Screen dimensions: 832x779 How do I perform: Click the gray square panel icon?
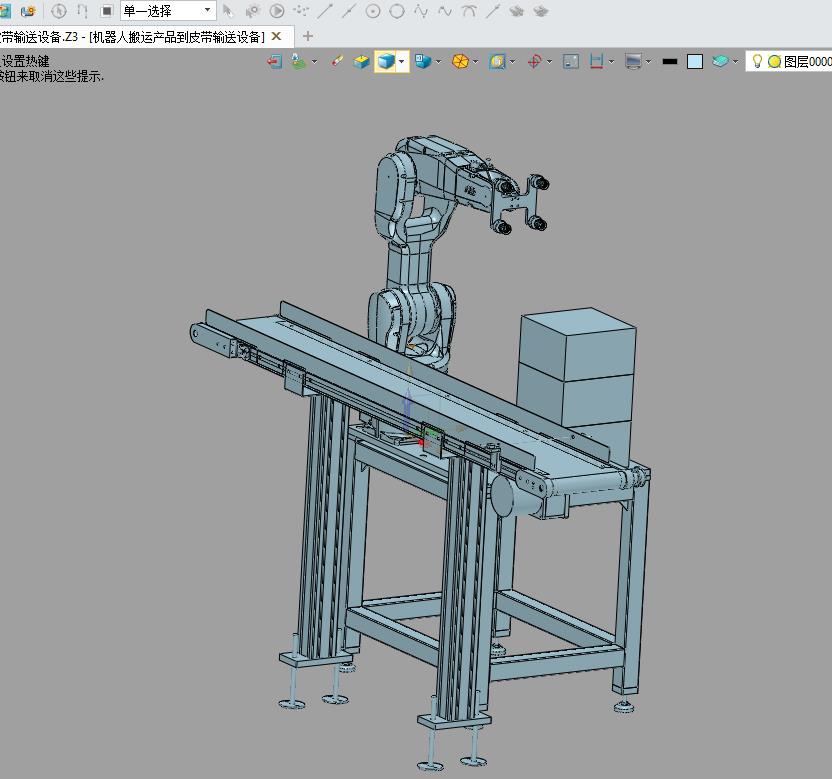click(571, 62)
